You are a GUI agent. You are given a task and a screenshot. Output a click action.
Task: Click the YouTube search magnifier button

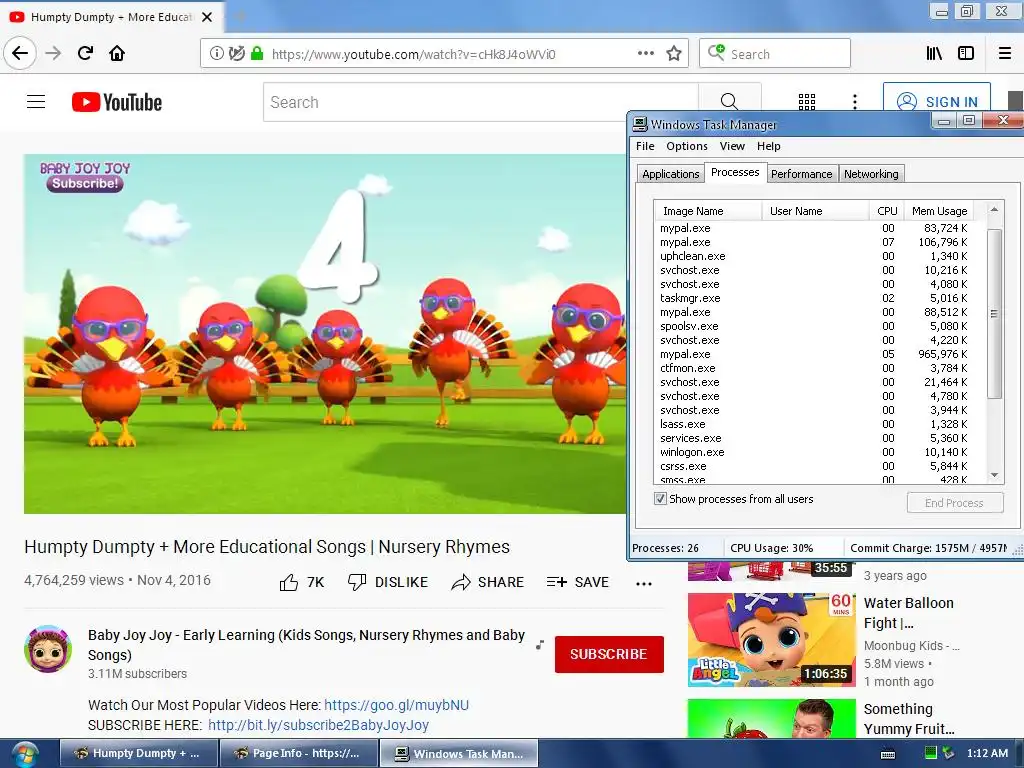(729, 102)
